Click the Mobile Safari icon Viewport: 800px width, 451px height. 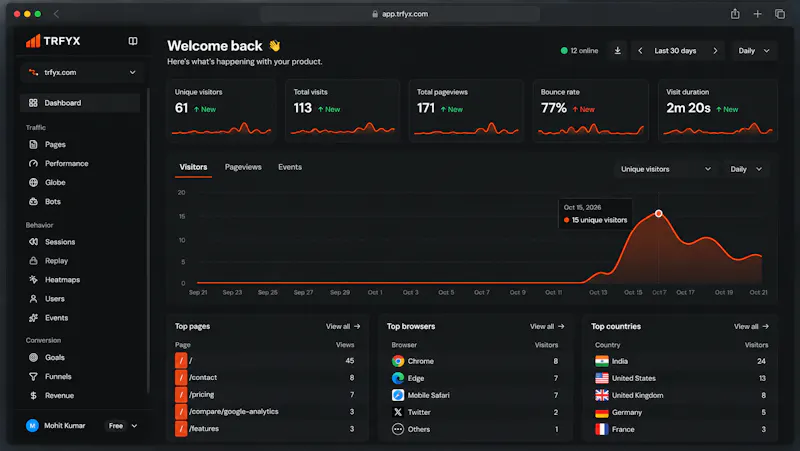coord(398,395)
